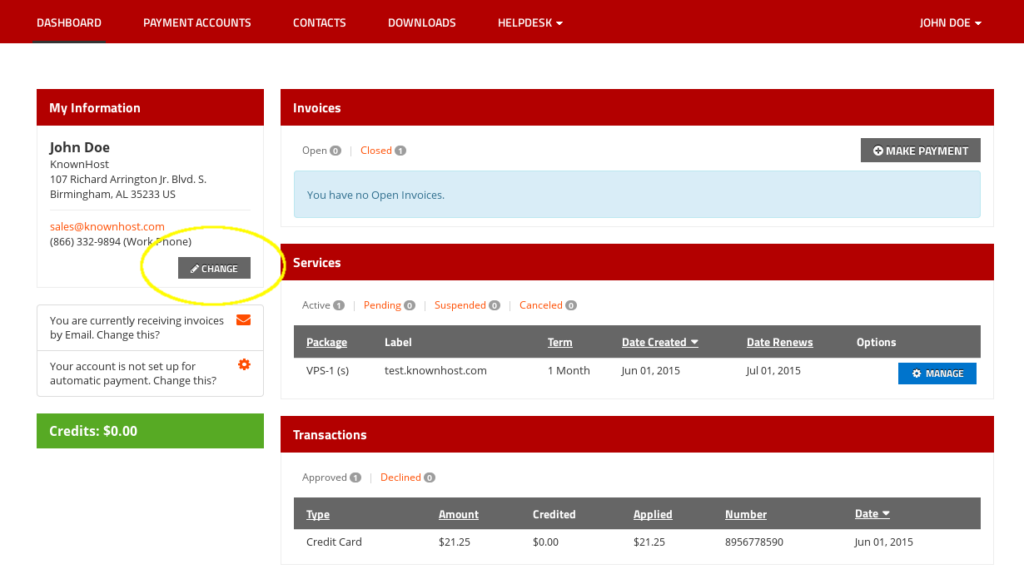This screenshot has width=1024, height=574.
Task: Go to Payment Accounts
Action: point(197,22)
